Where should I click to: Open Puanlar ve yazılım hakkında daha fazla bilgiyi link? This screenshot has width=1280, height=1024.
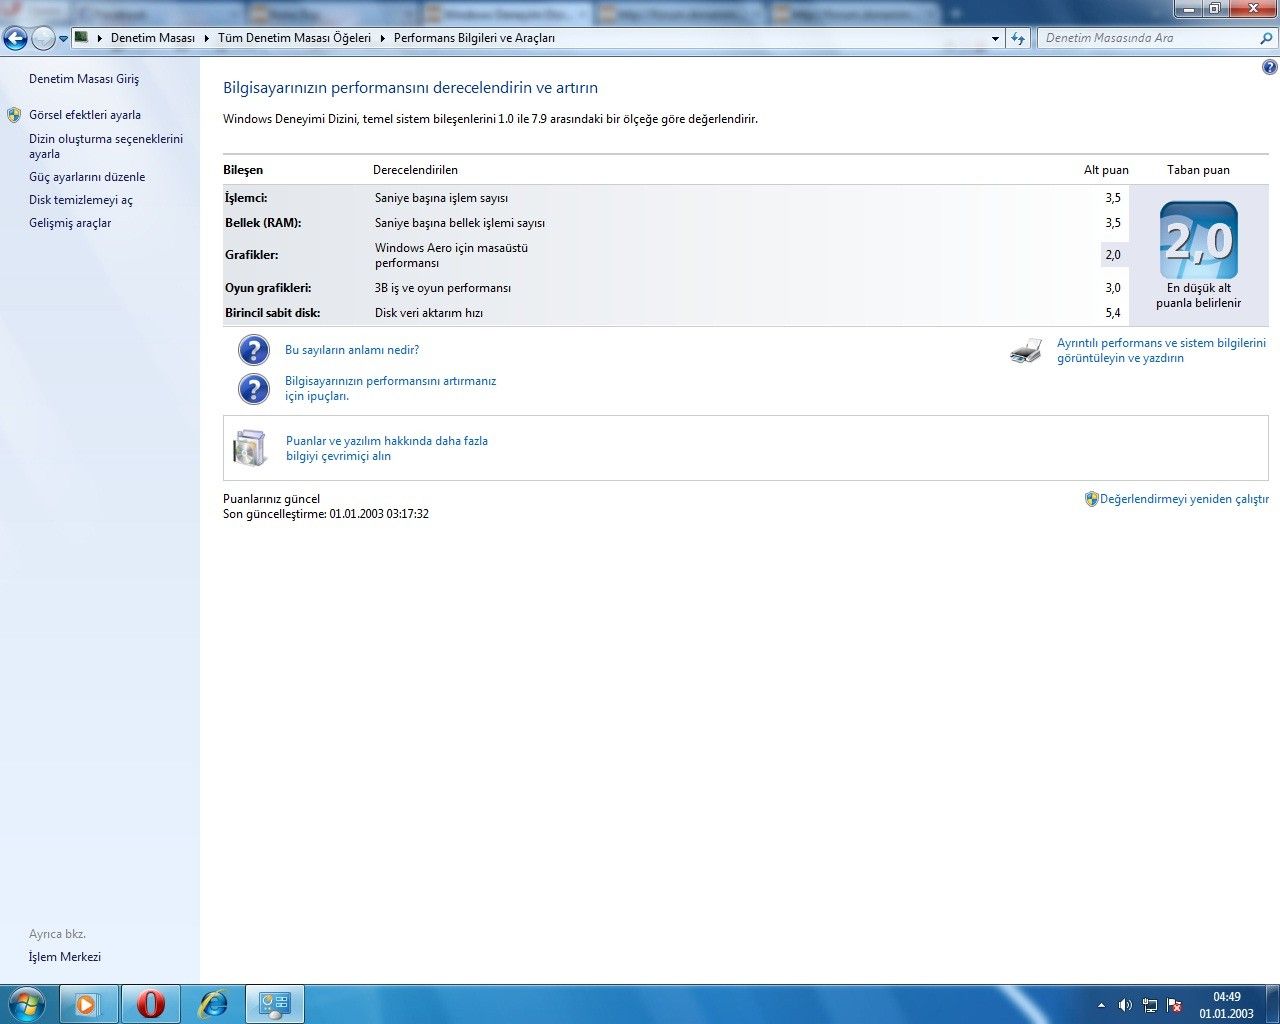(387, 448)
